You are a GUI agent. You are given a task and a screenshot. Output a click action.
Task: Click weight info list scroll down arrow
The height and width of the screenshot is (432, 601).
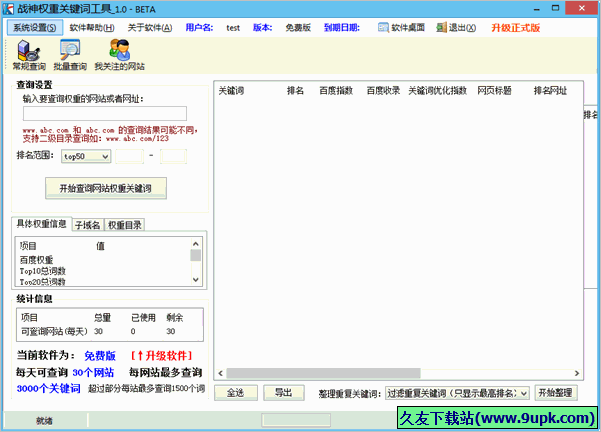[195, 279]
